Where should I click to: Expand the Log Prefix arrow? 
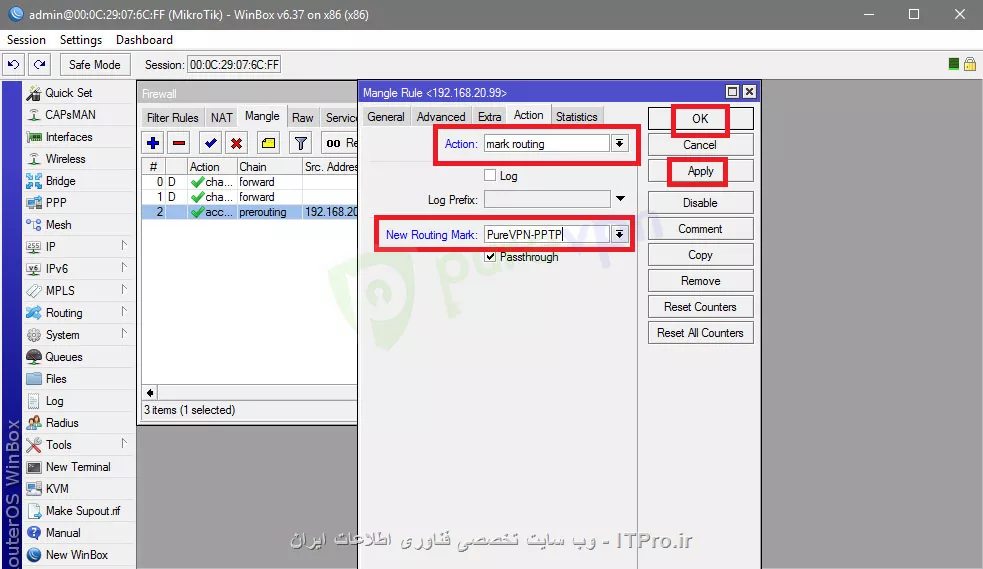[620, 199]
